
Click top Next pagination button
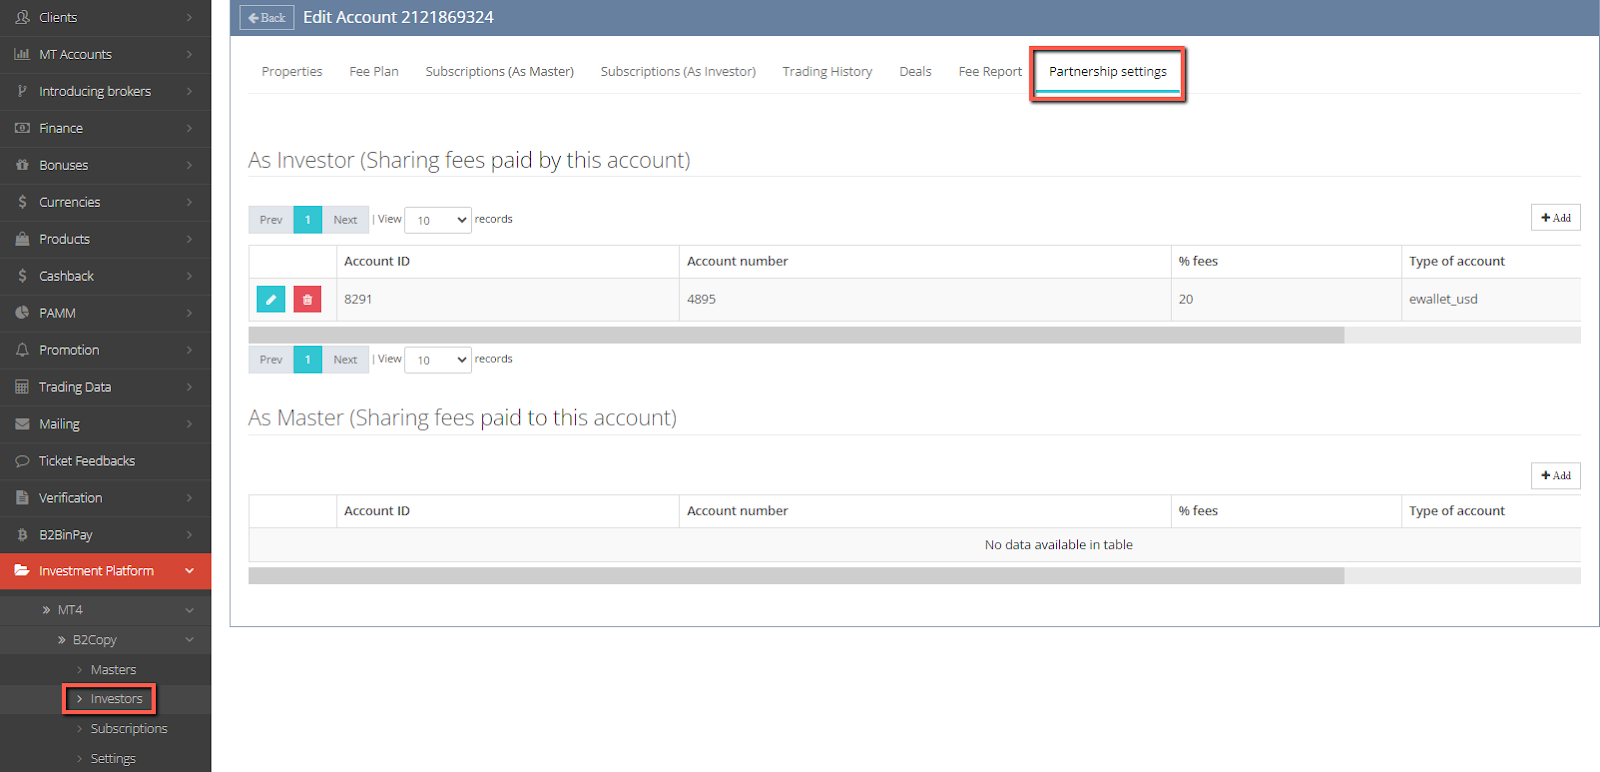[345, 220]
